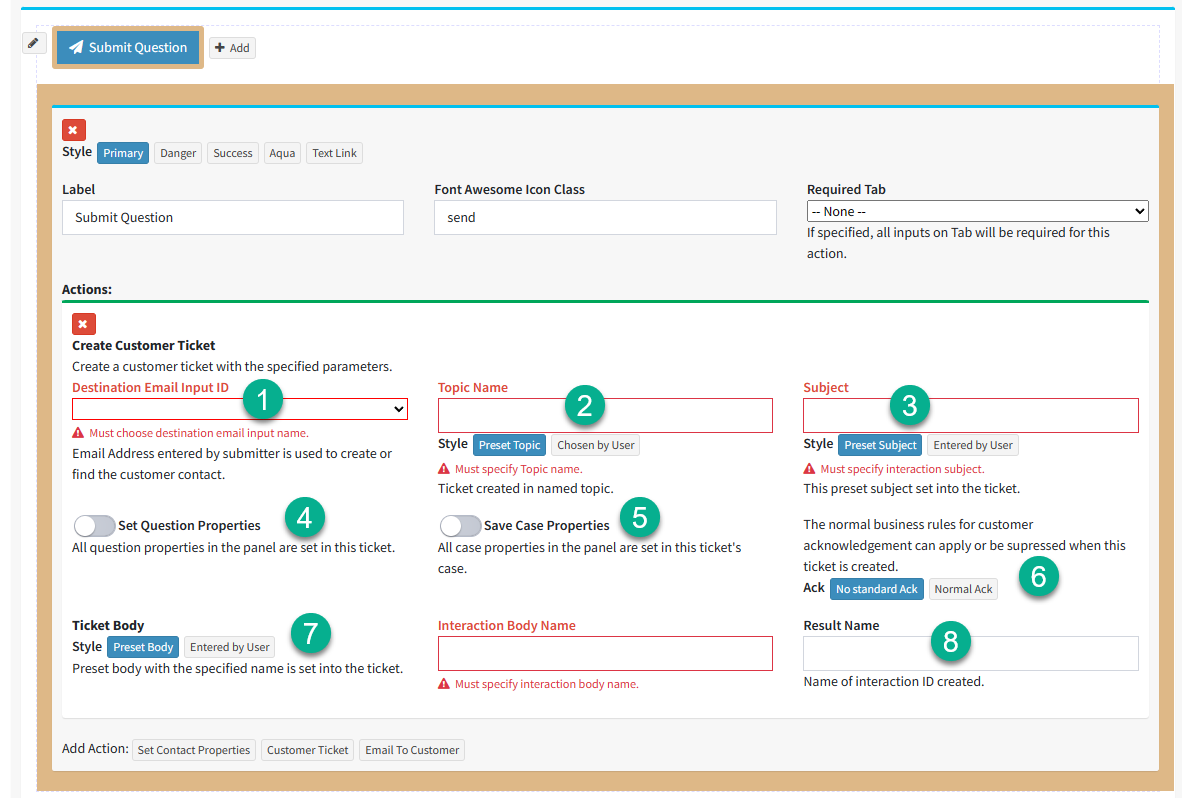
Task: Click the Actions: section label
Action: coord(87,289)
